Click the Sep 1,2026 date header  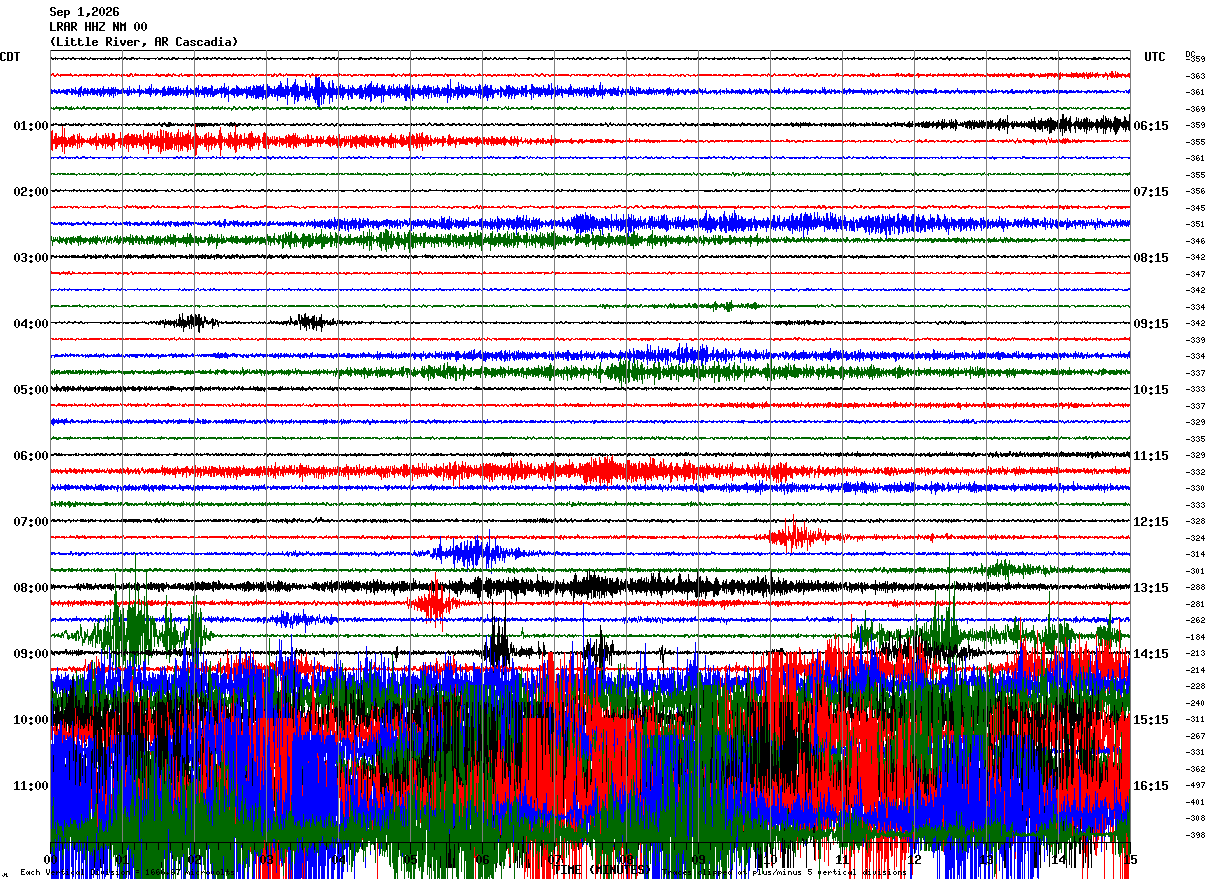click(x=84, y=12)
